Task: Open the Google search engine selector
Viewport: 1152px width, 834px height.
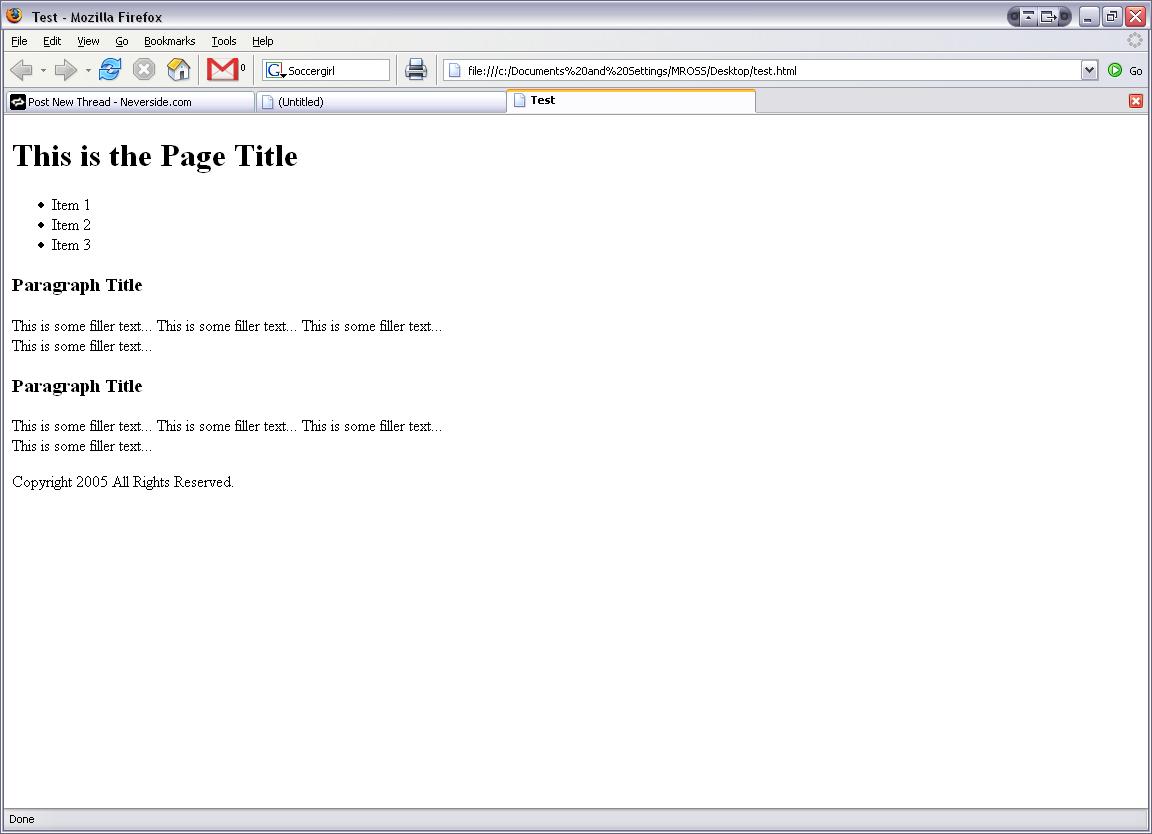Action: (x=275, y=70)
